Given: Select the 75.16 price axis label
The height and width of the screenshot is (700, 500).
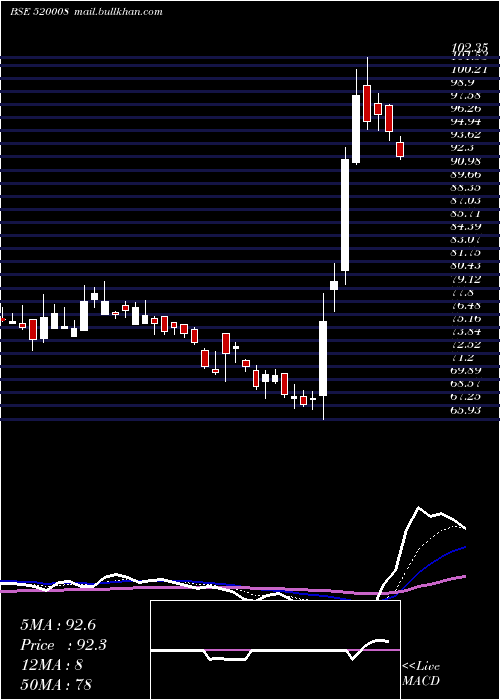Looking at the screenshot, I should point(468,318).
